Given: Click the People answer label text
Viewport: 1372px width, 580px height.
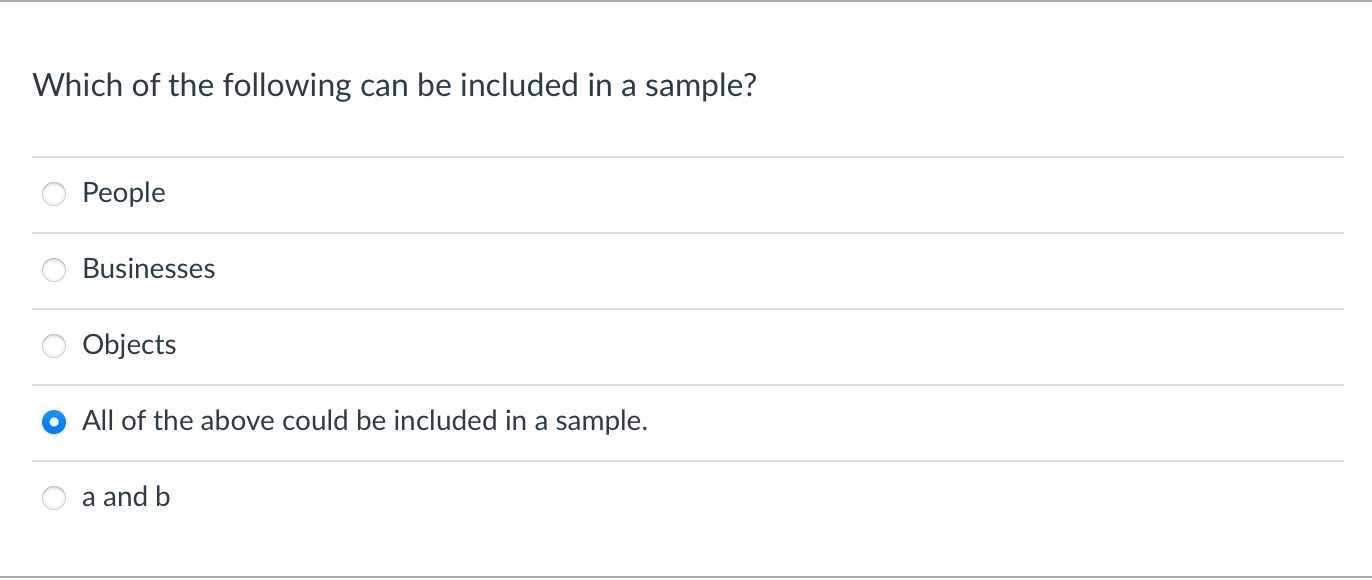Looking at the screenshot, I should click(124, 193).
